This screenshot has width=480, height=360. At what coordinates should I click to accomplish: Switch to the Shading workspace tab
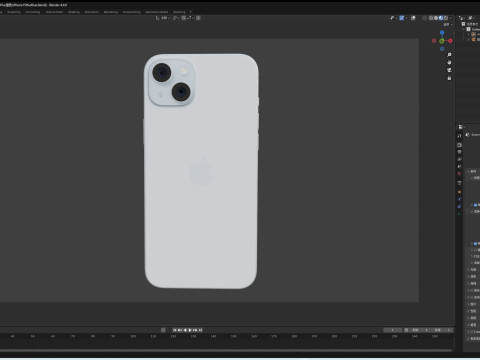[x=74, y=12]
